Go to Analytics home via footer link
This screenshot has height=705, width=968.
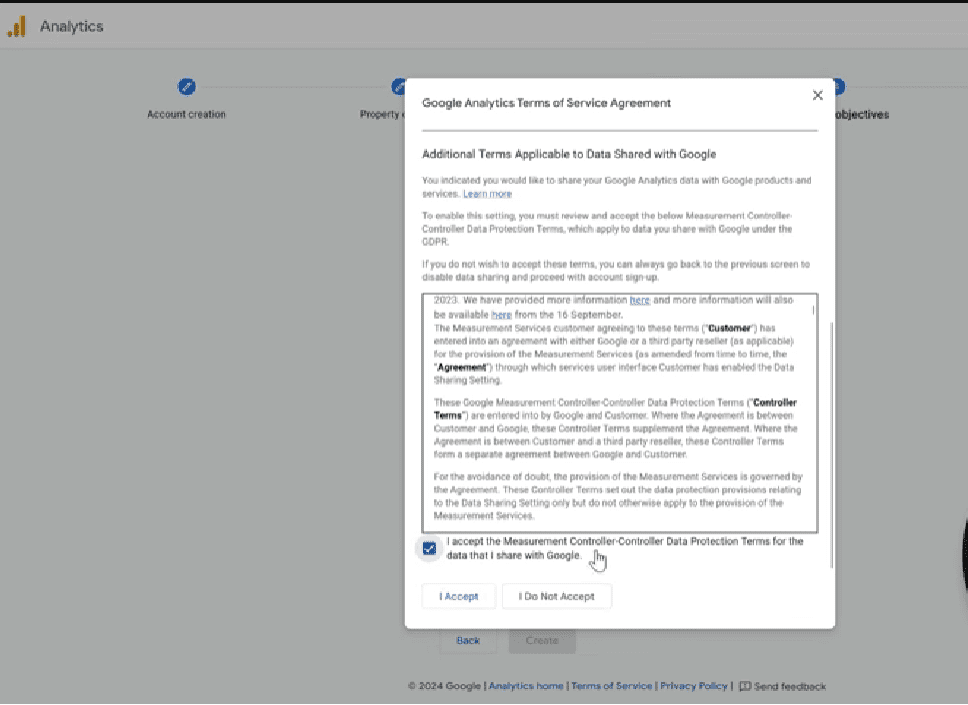click(526, 687)
